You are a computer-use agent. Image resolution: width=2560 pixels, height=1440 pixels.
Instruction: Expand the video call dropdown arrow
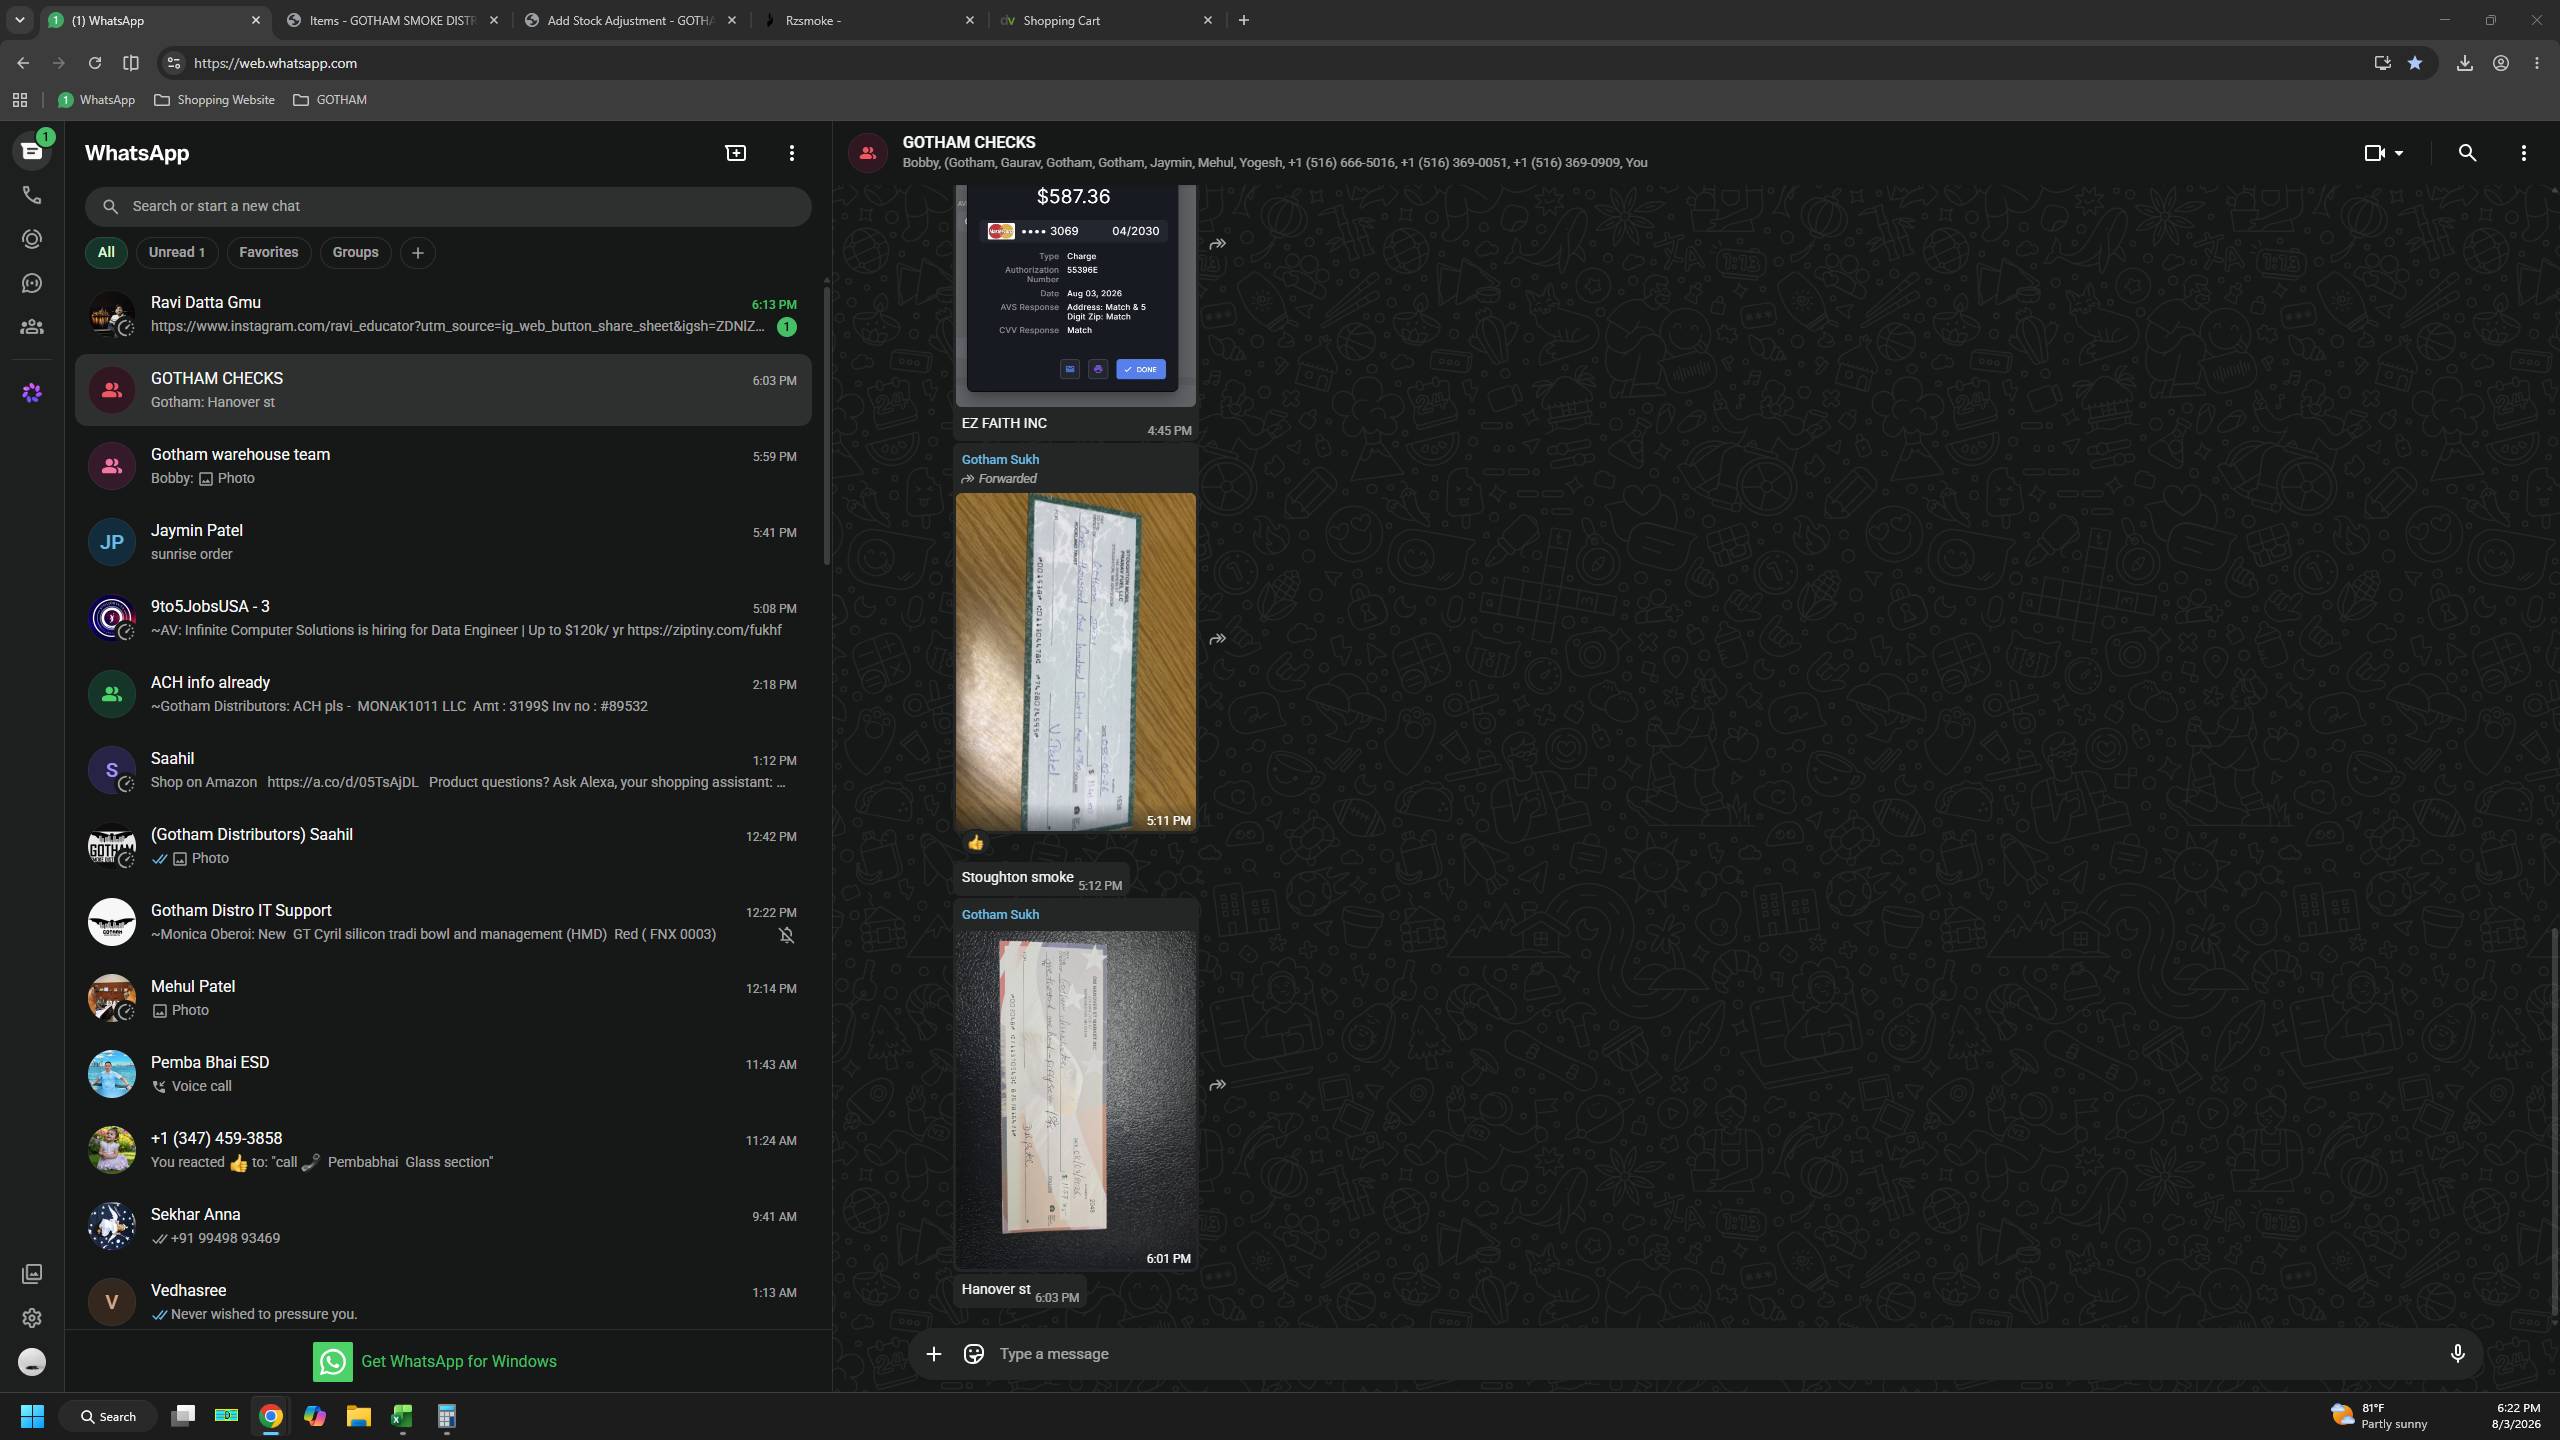pos(2399,153)
